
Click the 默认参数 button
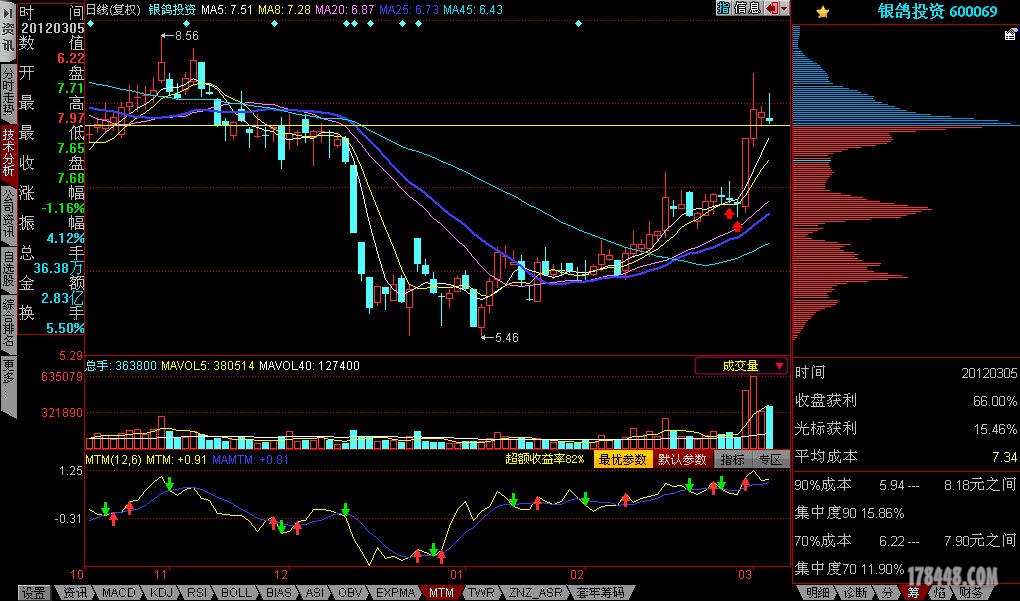pos(682,459)
